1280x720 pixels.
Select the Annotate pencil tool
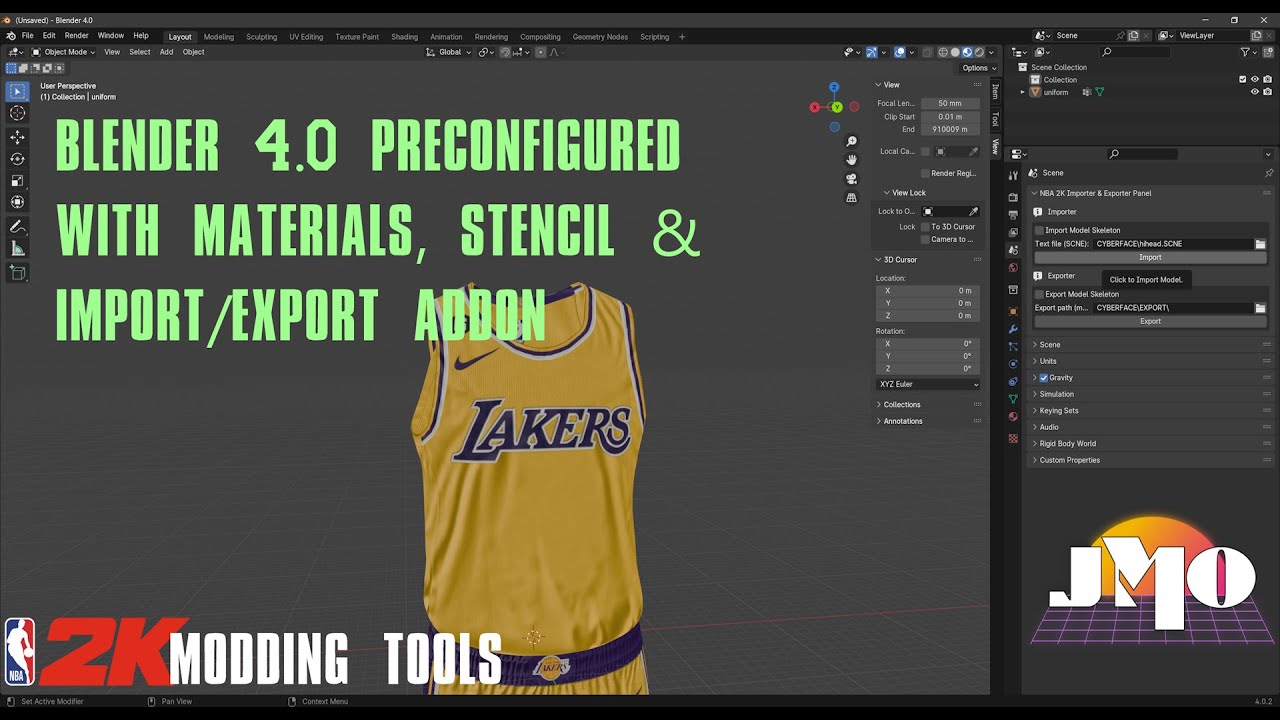(x=17, y=227)
